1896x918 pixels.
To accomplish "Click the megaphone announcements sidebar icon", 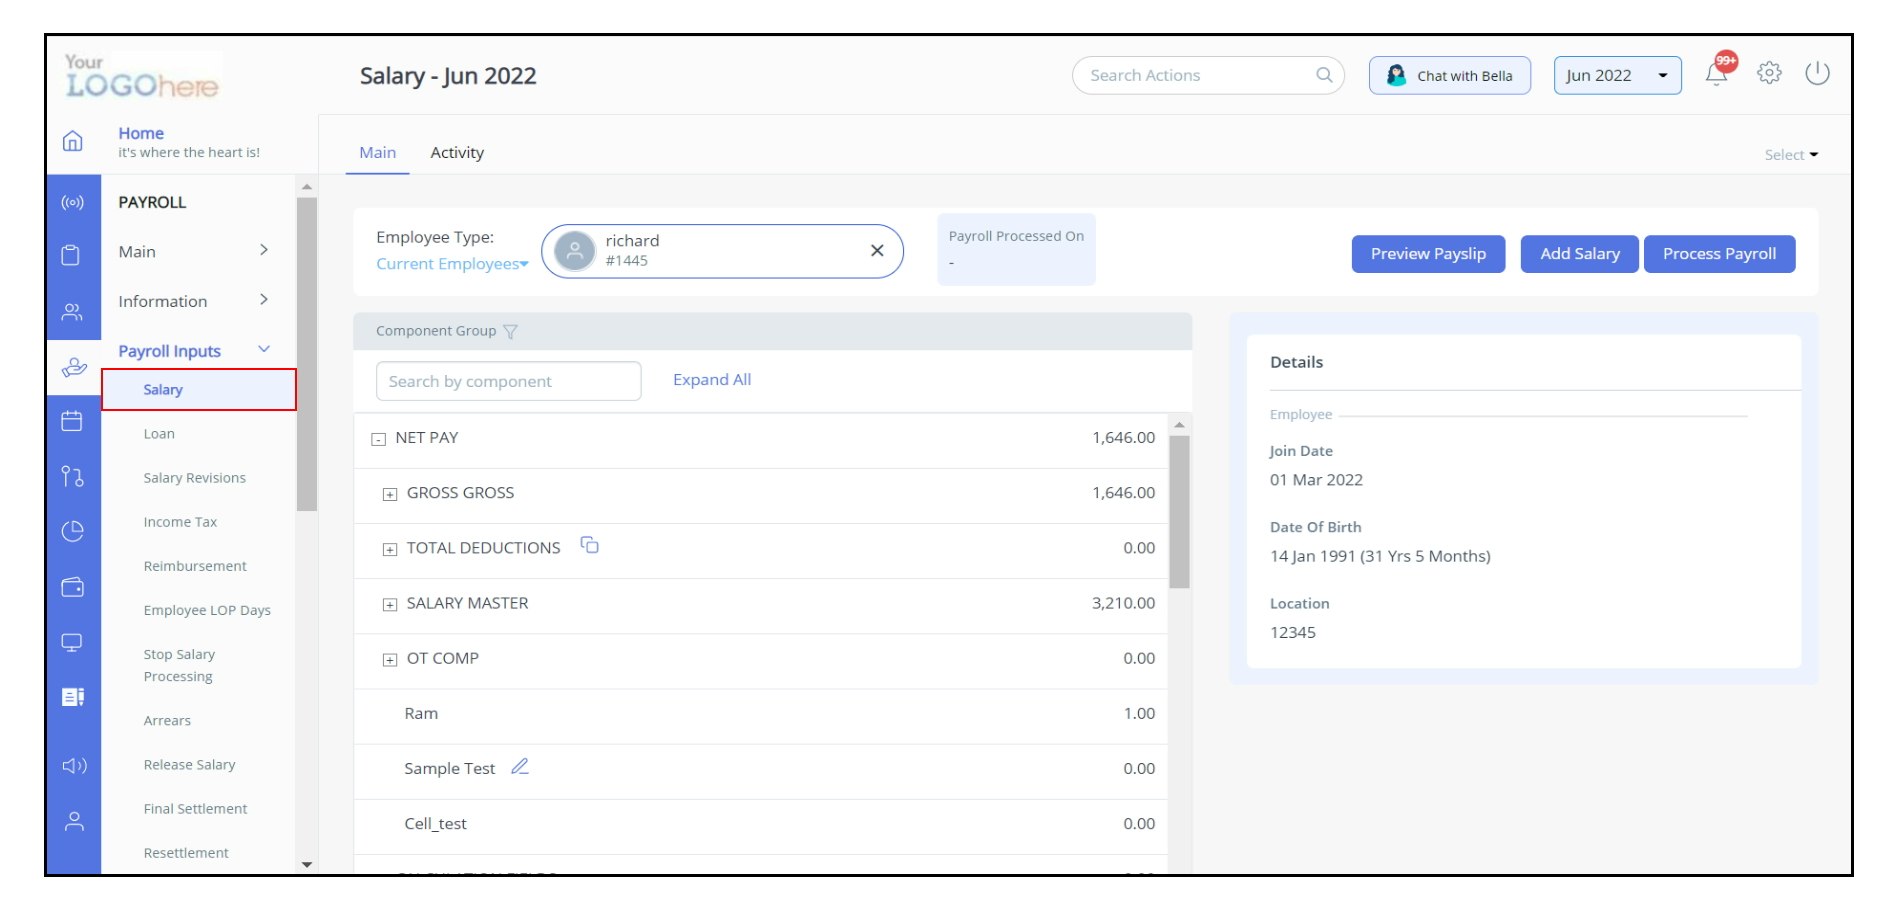I will click(x=74, y=766).
